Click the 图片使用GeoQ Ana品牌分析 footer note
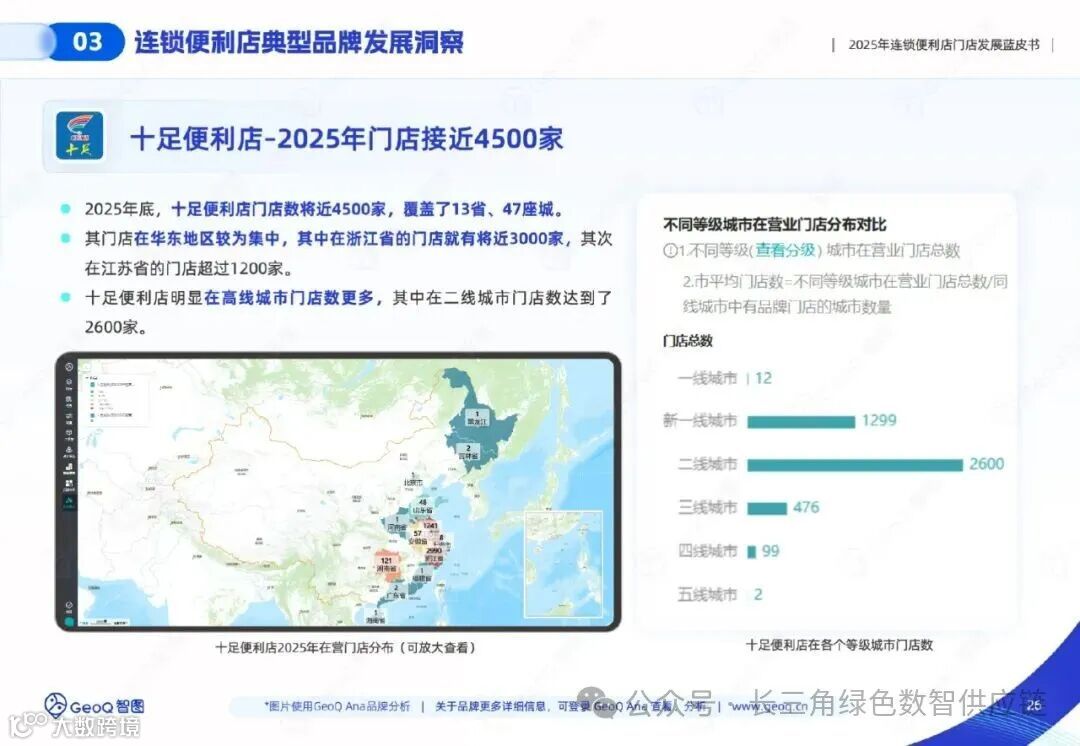The width and height of the screenshot is (1080, 746). 338,706
